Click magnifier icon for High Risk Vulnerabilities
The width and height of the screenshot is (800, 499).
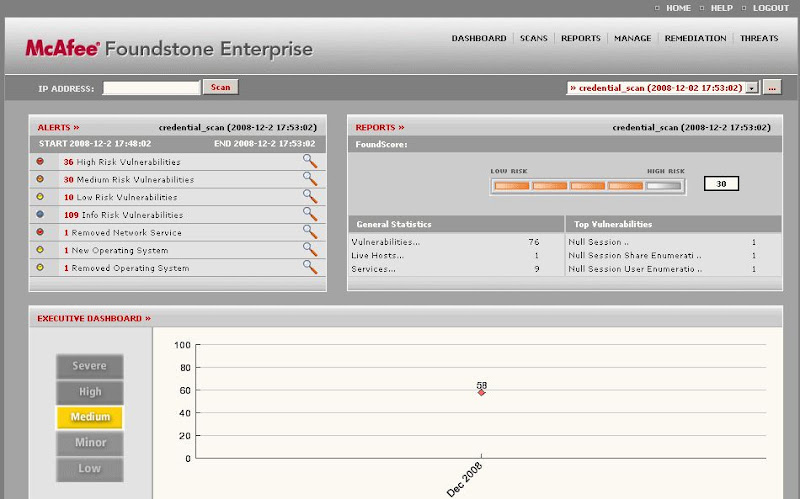click(310, 161)
